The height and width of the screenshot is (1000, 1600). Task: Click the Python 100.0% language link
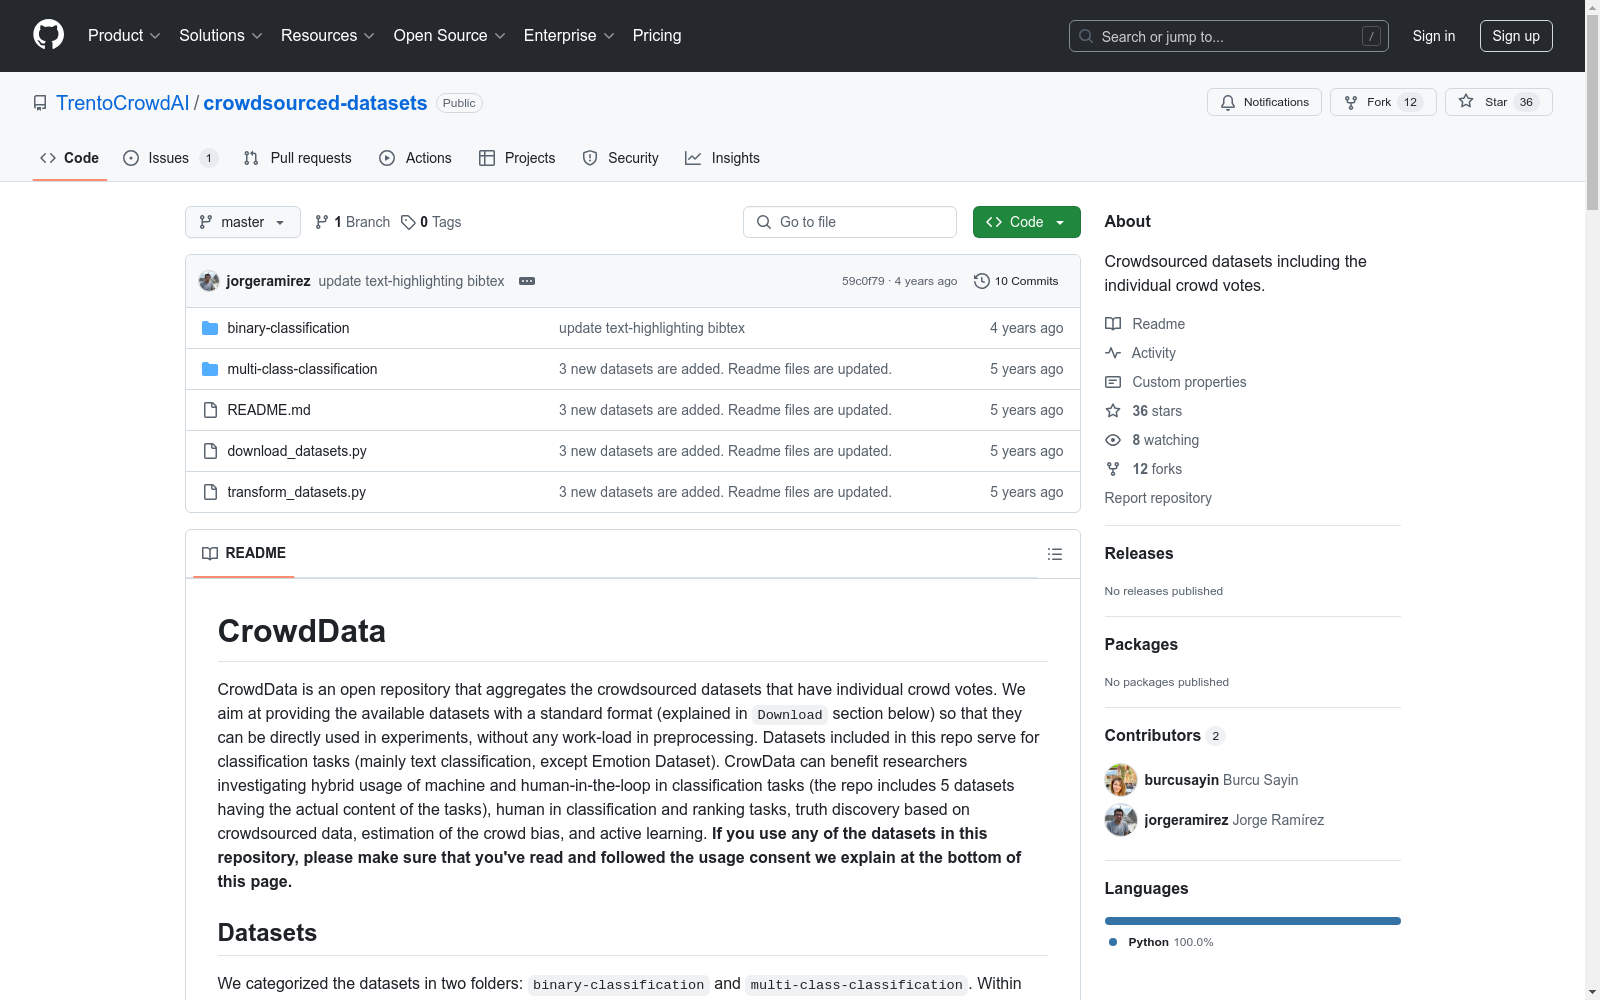(x=1160, y=942)
